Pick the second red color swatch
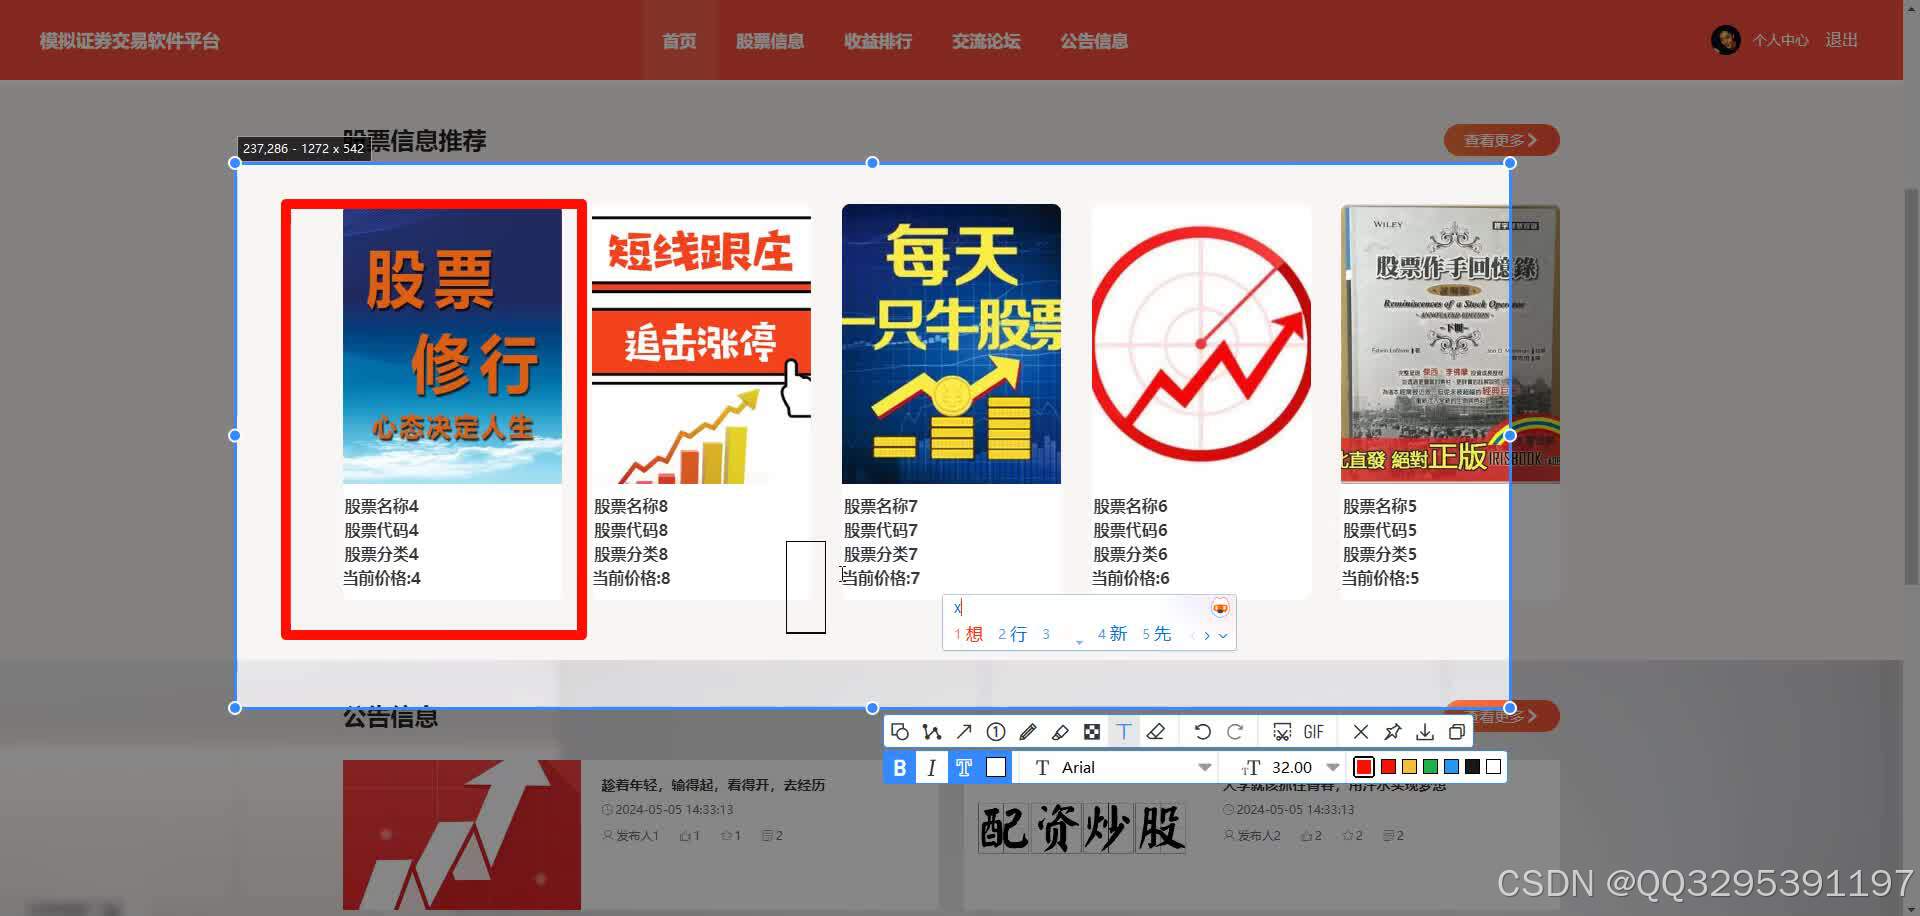The height and width of the screenshot is (916, 1920). pos(1388,767)
